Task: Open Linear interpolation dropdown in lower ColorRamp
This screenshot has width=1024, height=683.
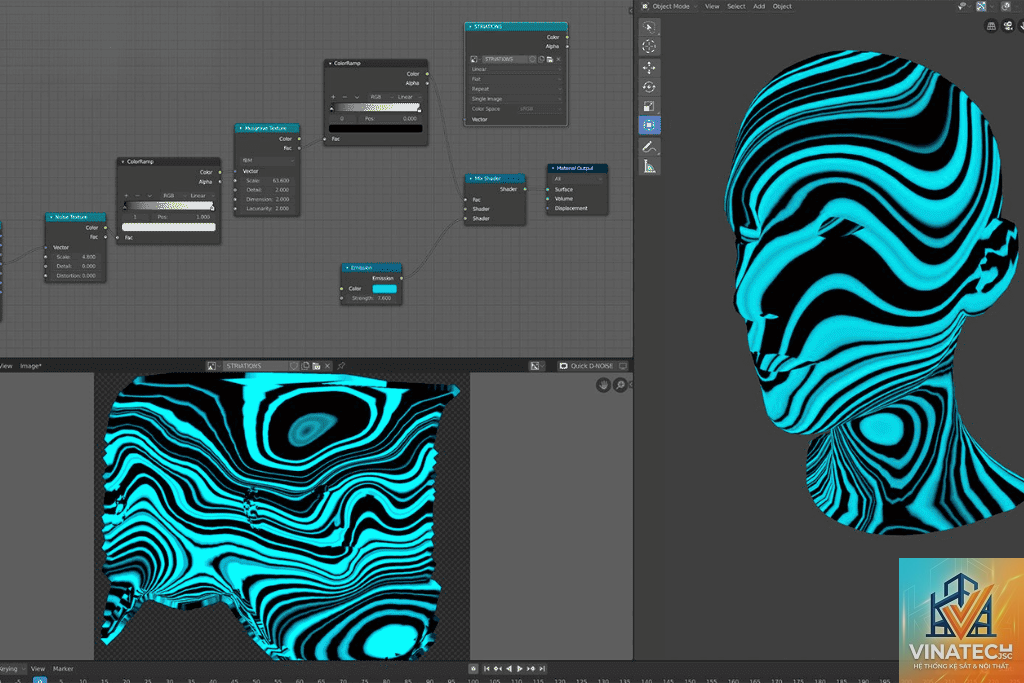Action: point(201,195)
